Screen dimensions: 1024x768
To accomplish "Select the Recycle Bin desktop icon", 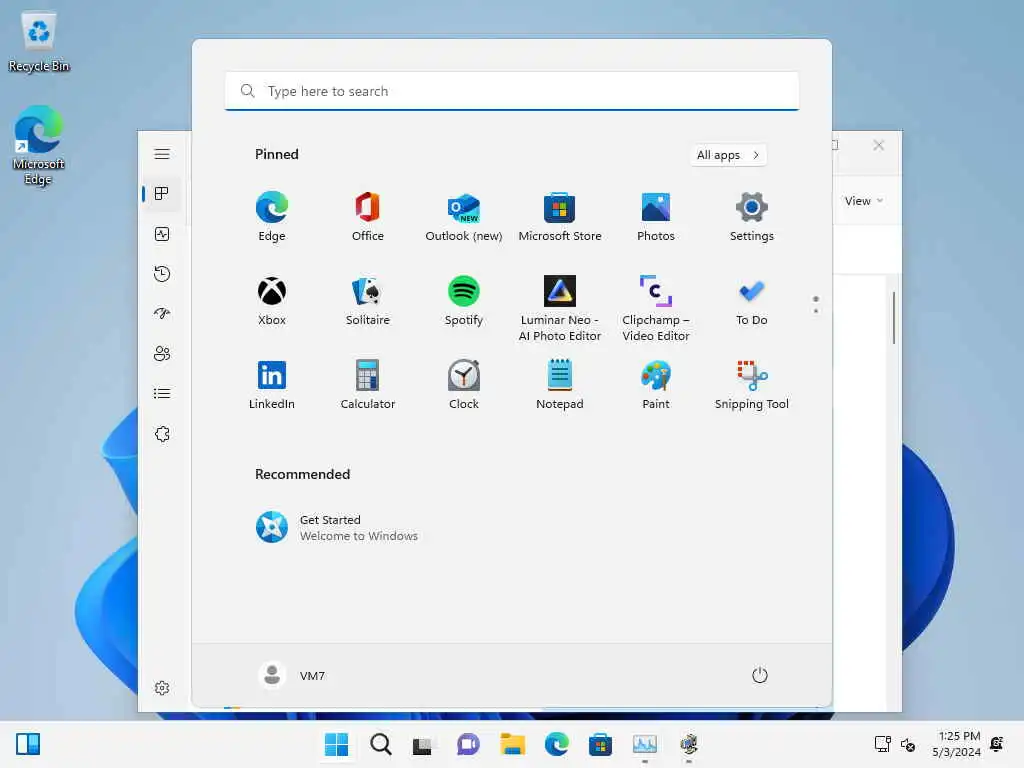I will 39,41.
